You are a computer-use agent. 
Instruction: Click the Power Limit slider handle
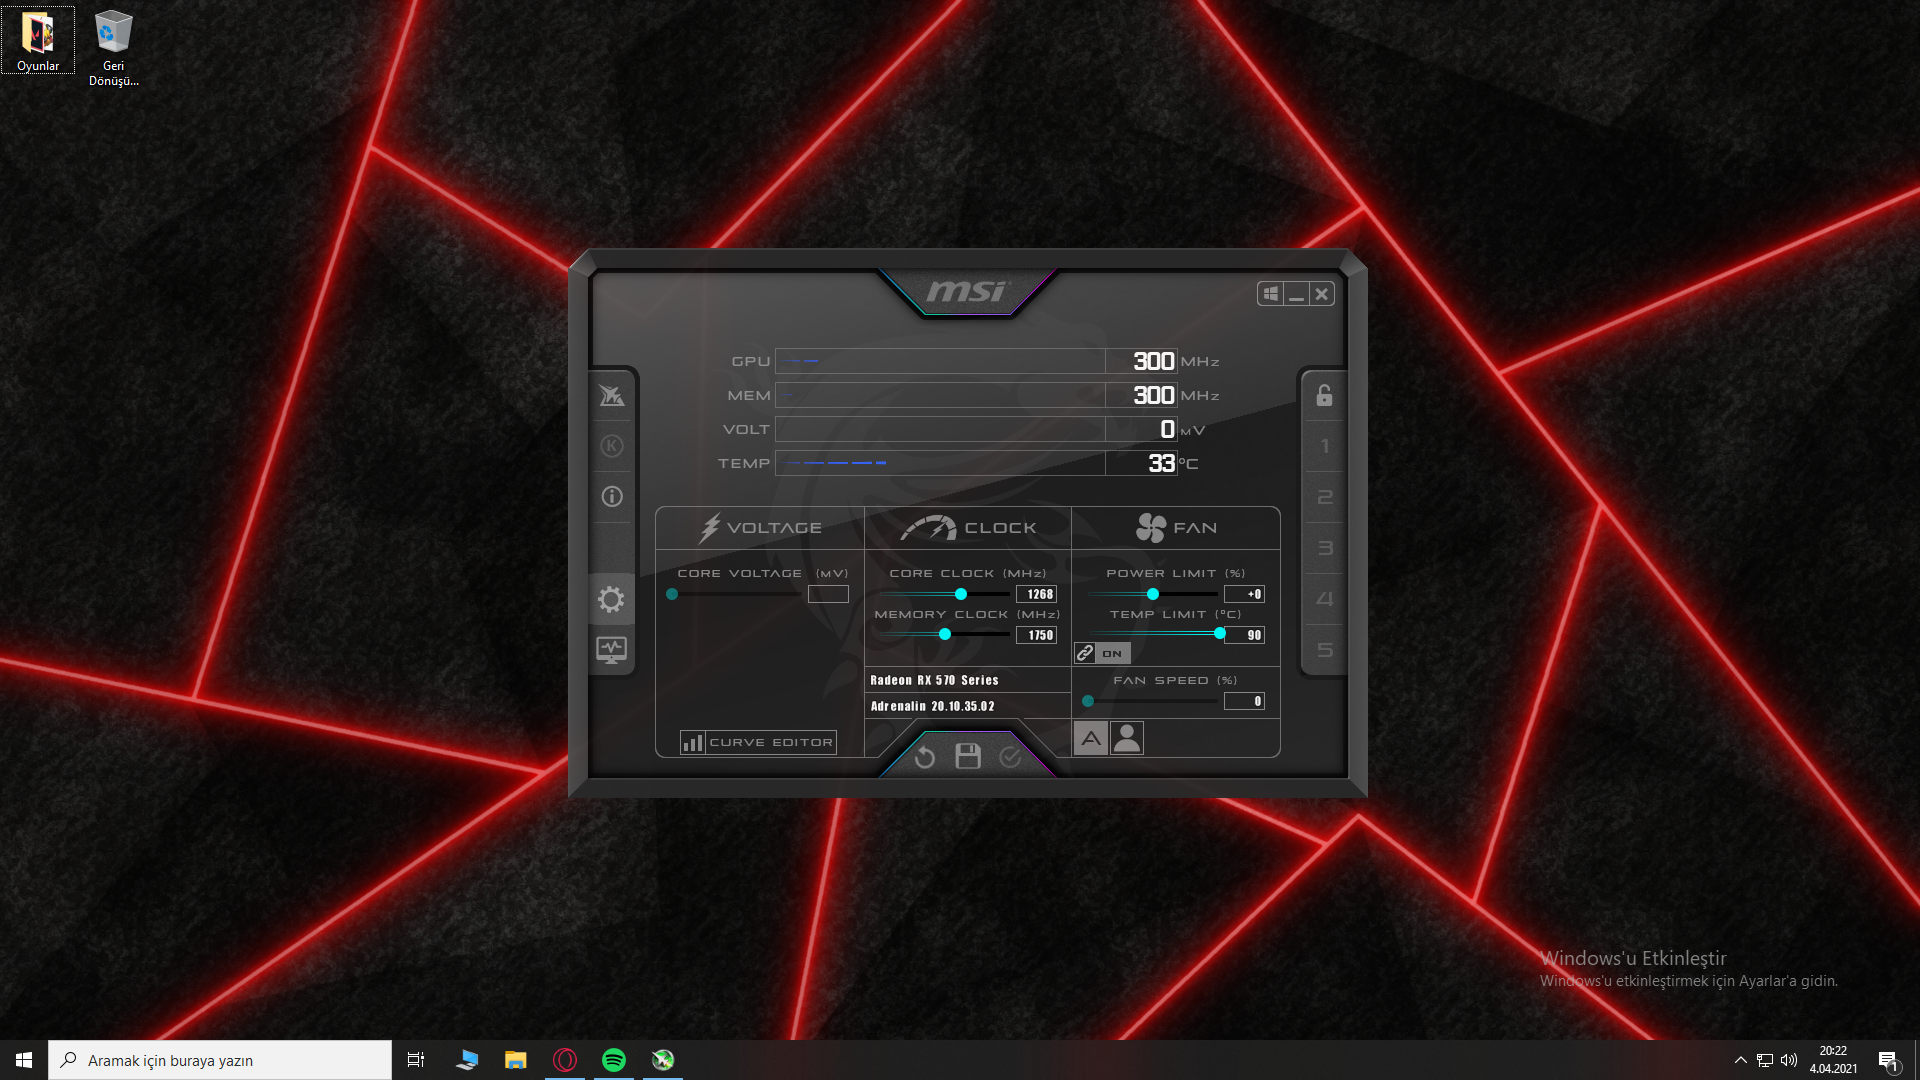(x=1154, y=593)
